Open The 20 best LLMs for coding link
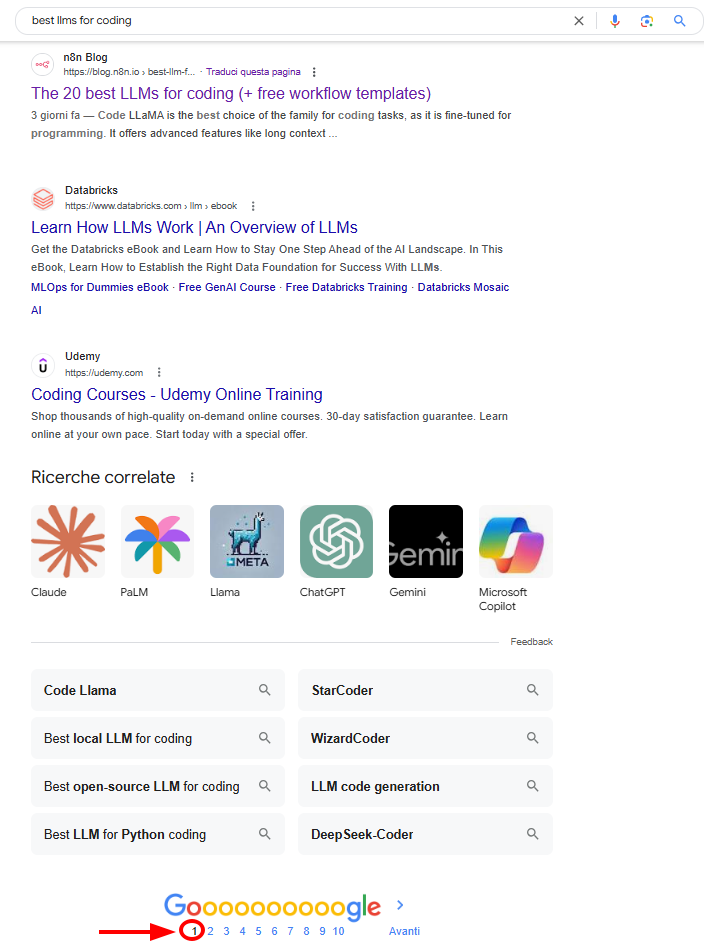Screen dimensions: 704x941 coord(231,93)
